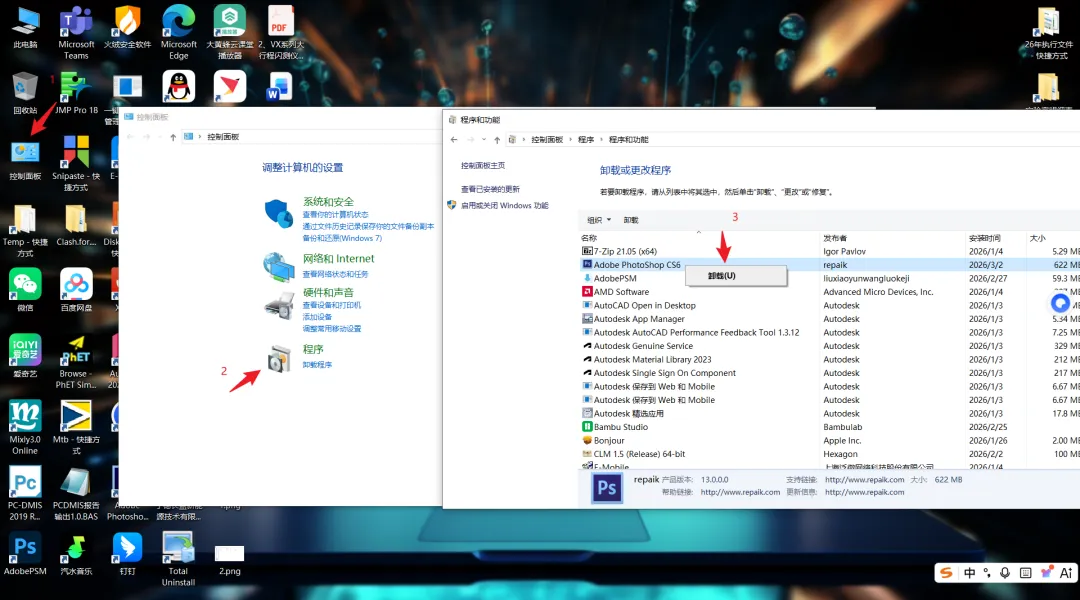
Task: Click the 卸载 toolbar button
Action: click(x=631, y=220)
